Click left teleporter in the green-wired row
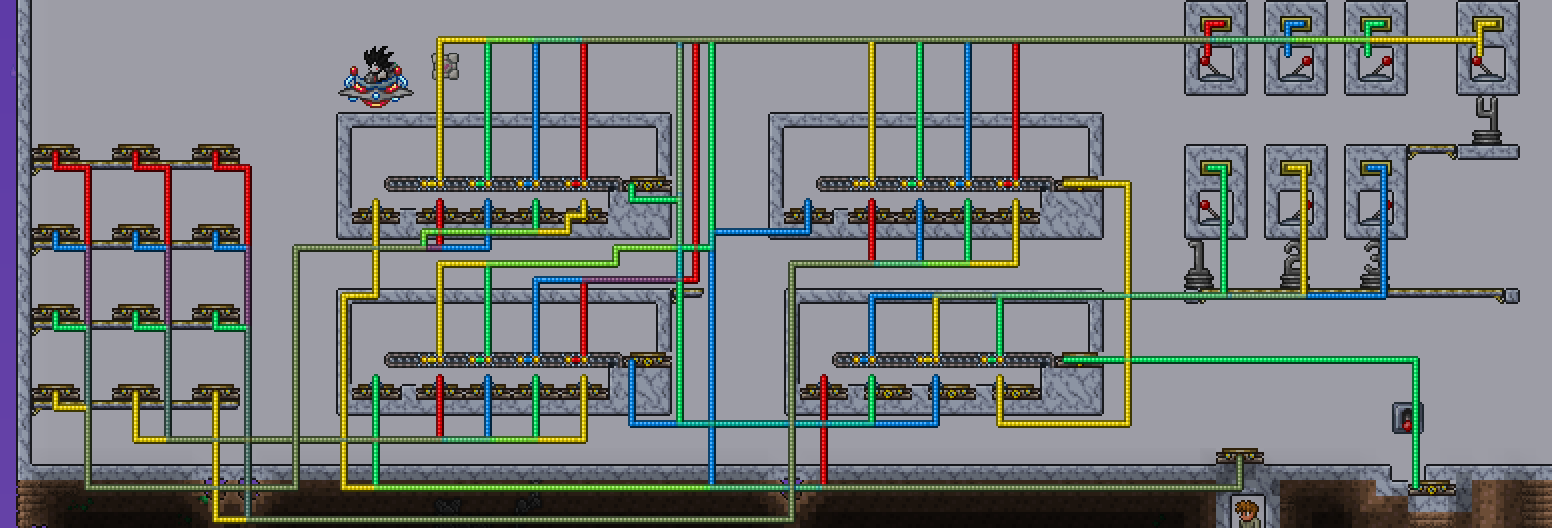 (x=56, y=313)
